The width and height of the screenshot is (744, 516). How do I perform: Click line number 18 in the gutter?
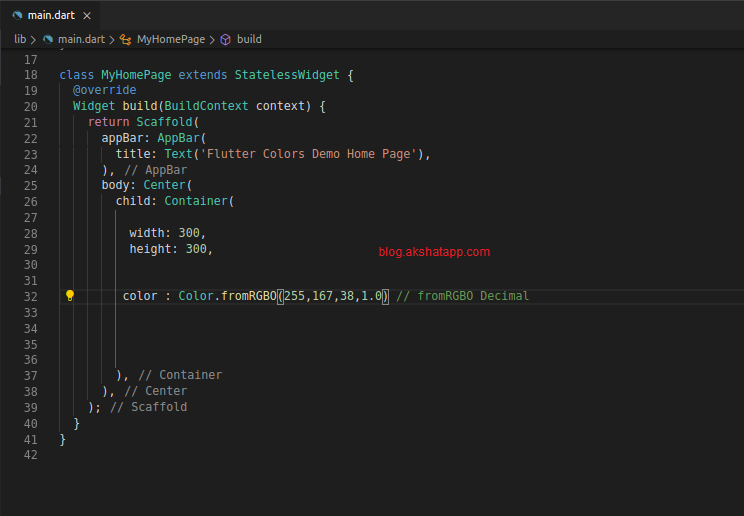(x=30, y=75)
